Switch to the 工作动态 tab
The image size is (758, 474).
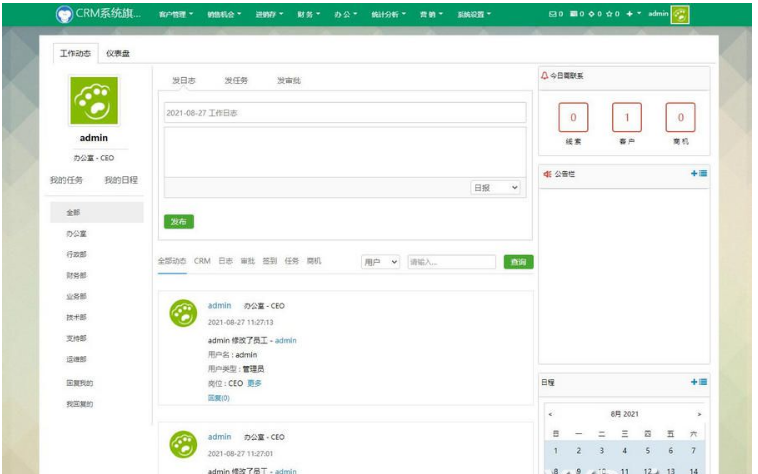(x=75, y=53)
